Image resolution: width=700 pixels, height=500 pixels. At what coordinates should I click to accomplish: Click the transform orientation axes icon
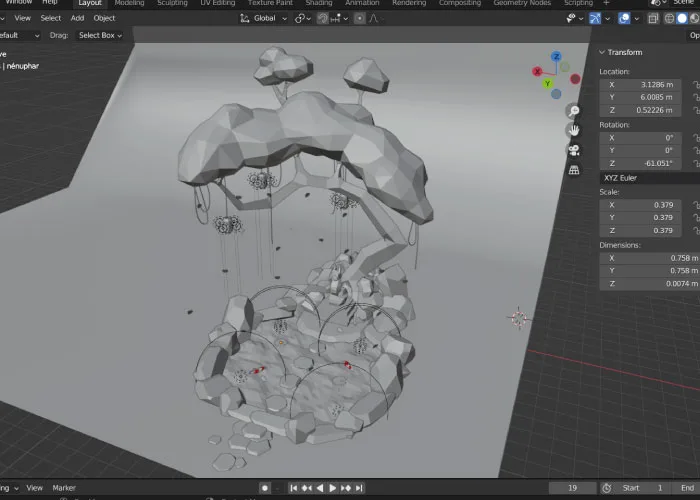[245, 18]
